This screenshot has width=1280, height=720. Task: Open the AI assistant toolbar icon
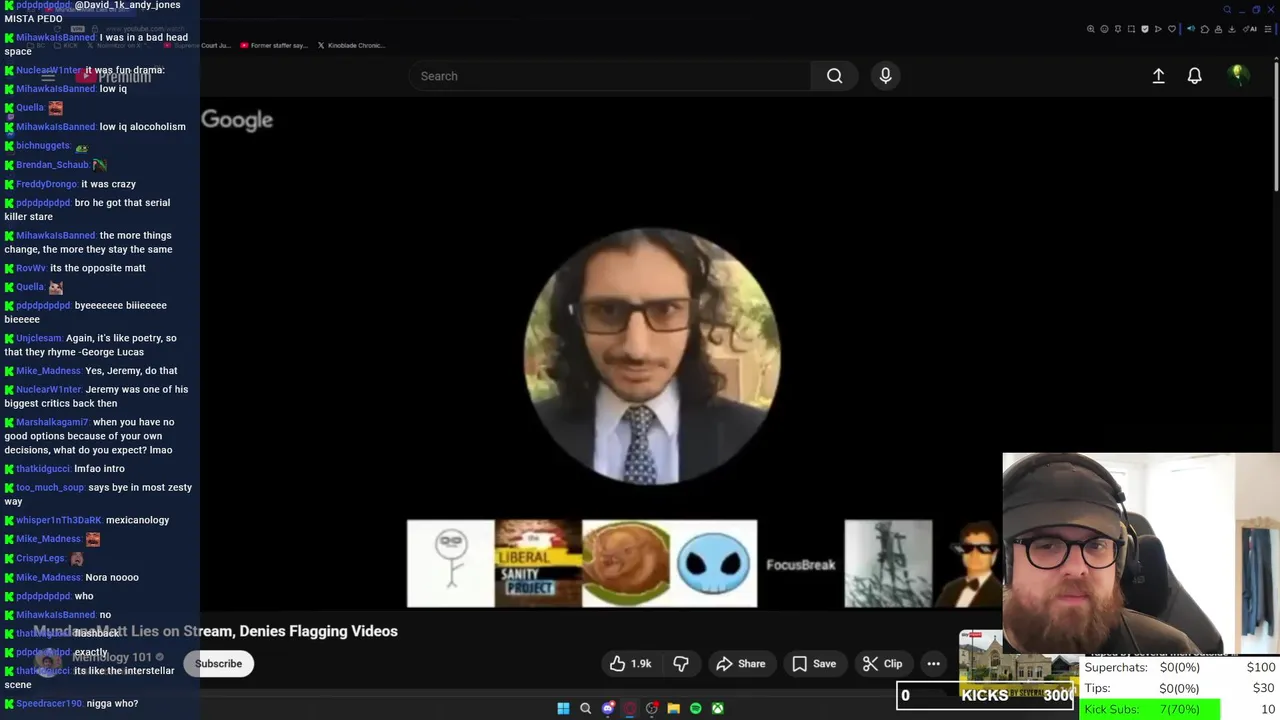click(1250, 29)
